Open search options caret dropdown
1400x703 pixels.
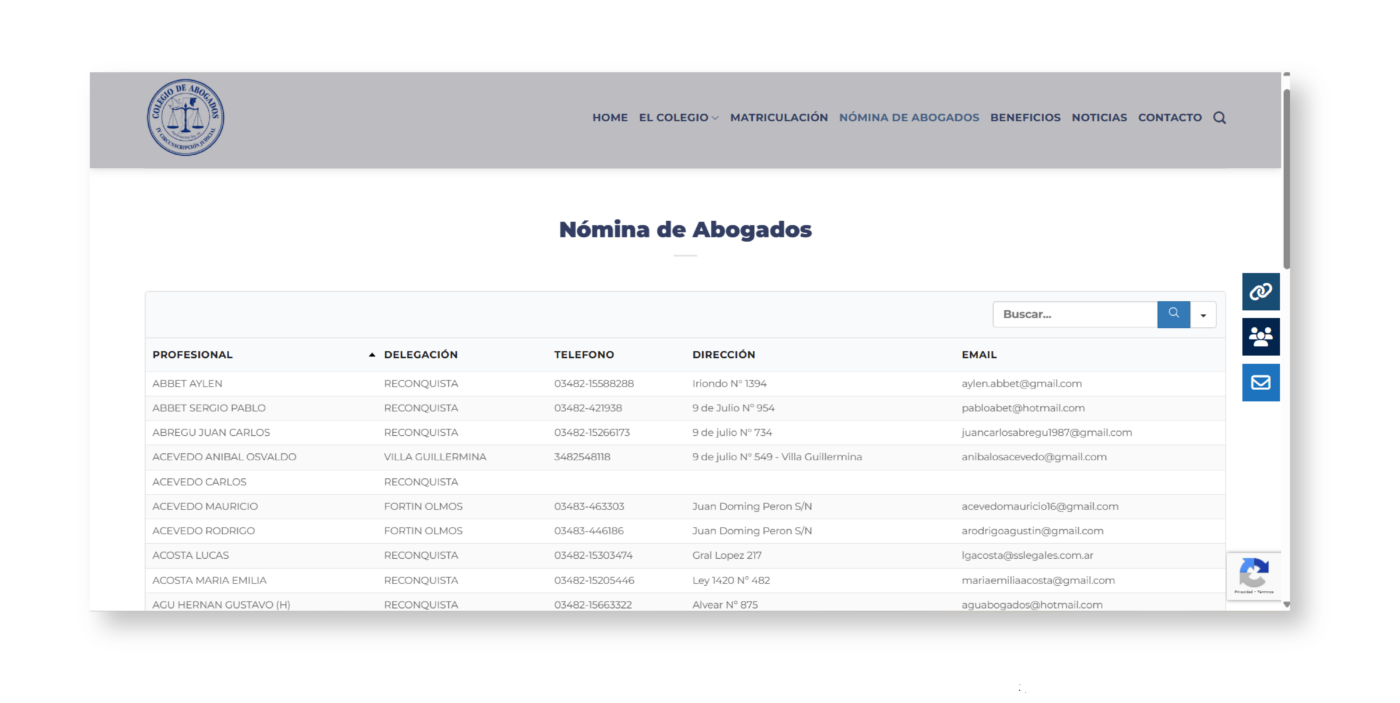click(1203, 315)
